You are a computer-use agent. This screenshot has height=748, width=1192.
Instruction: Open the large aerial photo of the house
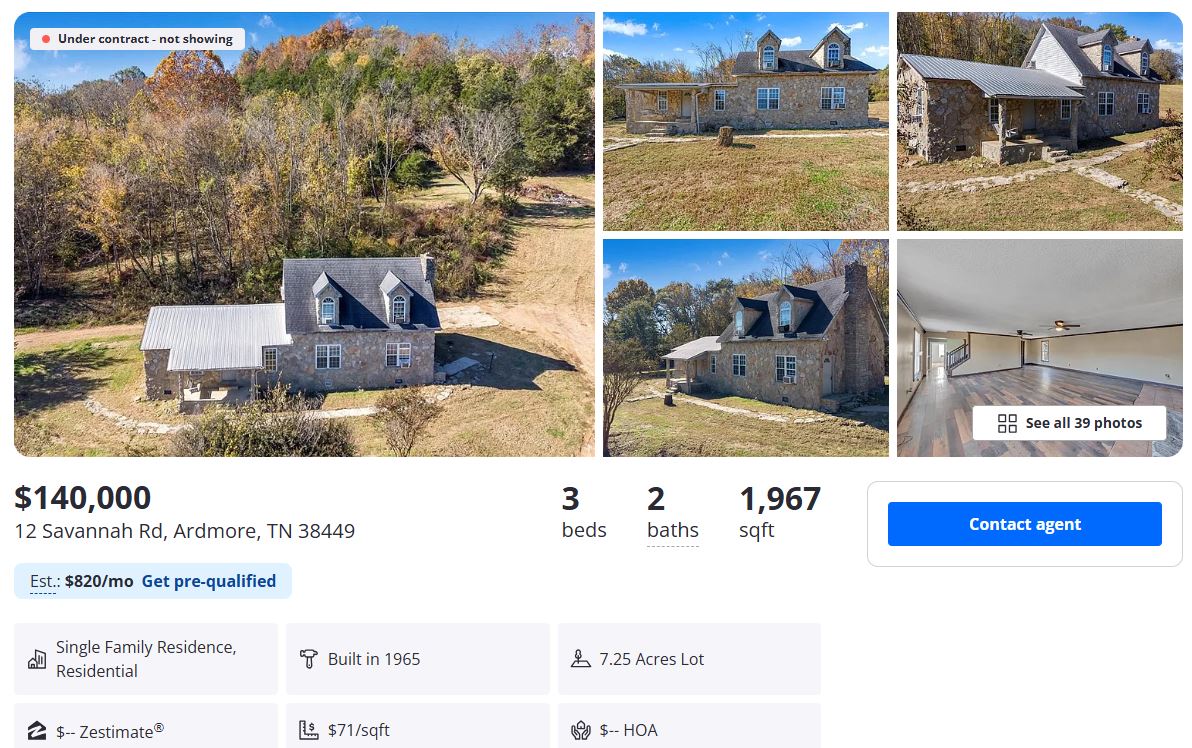pos(304,234)
